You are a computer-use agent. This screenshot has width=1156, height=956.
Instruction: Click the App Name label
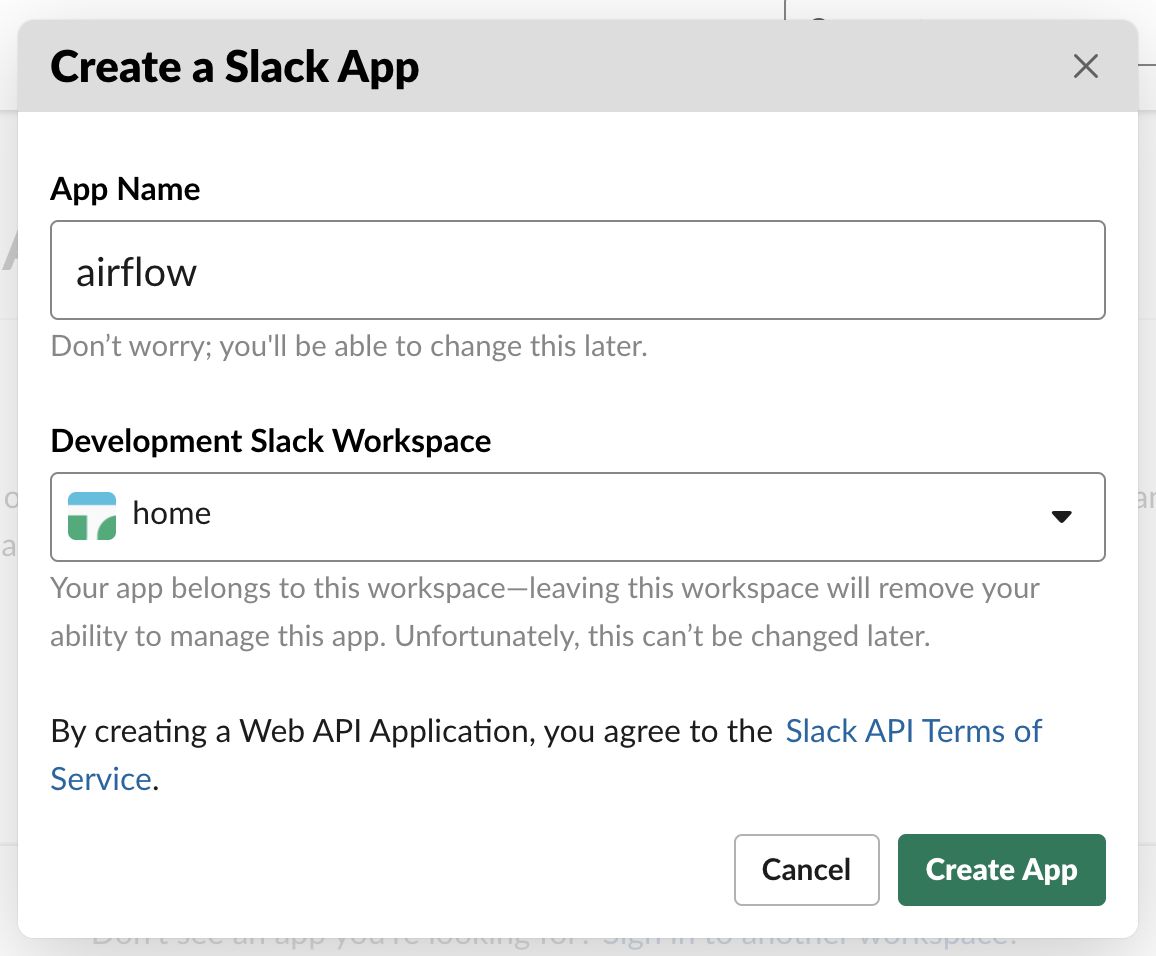click(125, 189)
